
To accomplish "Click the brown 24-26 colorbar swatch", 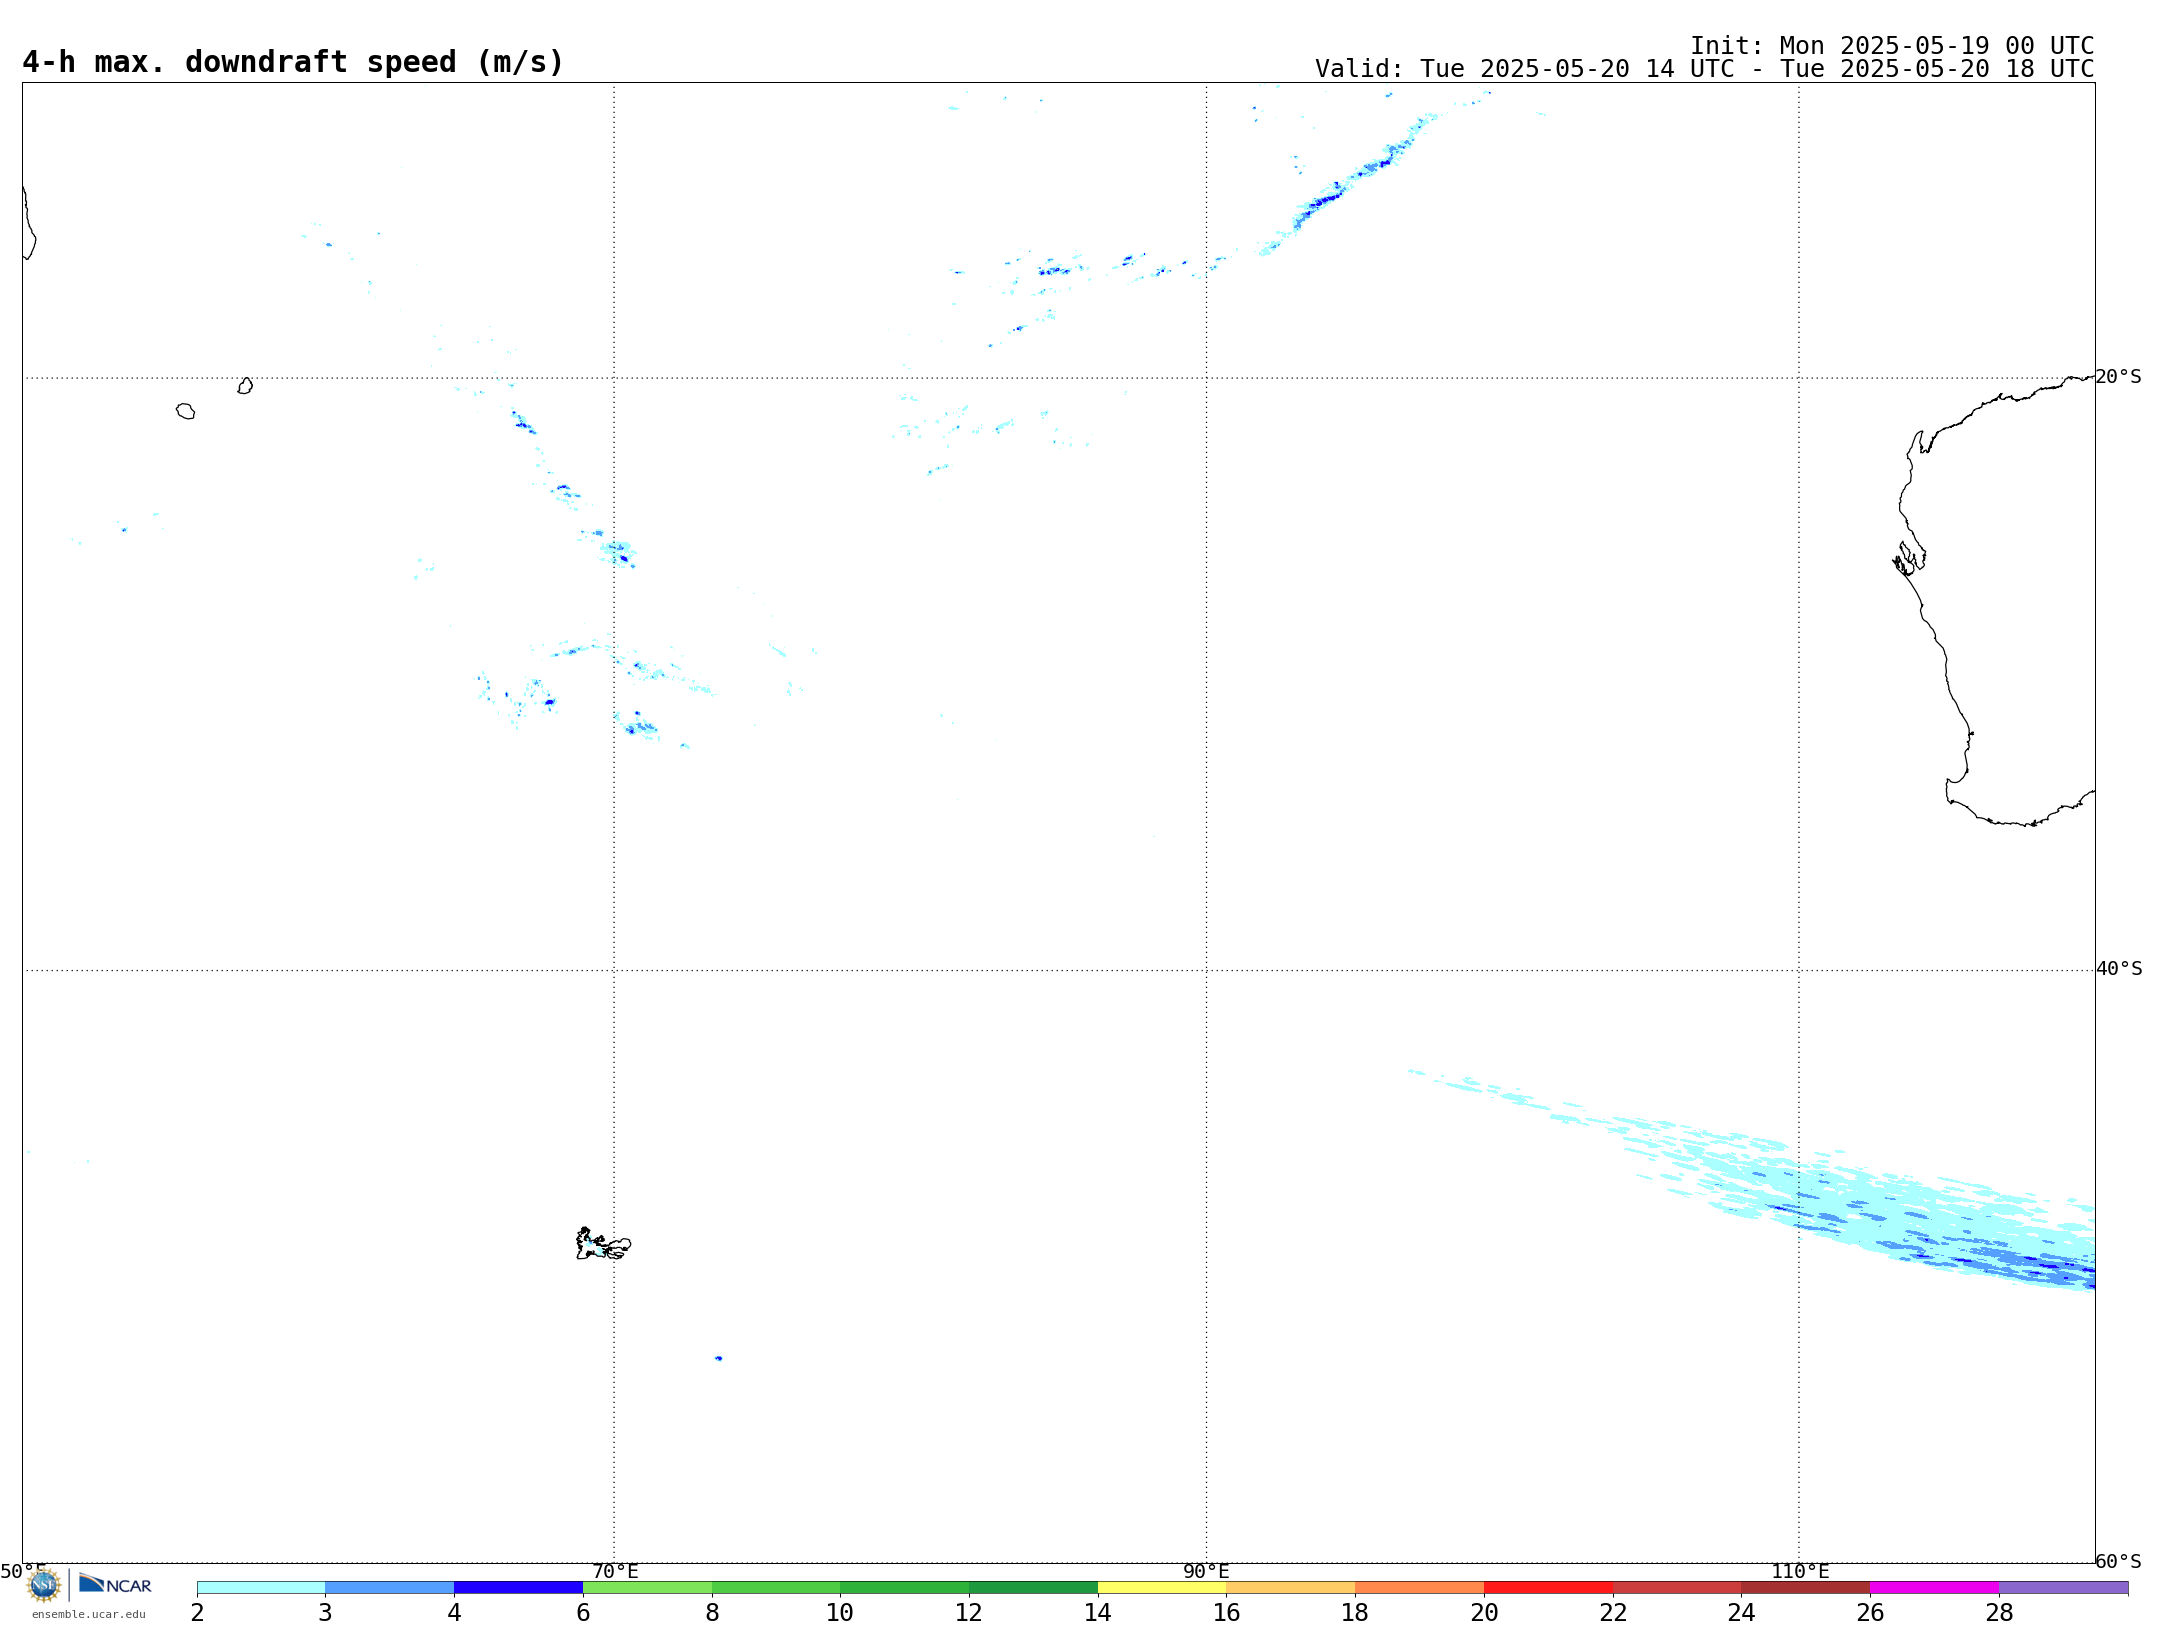I will (x=1805, y=1587).
